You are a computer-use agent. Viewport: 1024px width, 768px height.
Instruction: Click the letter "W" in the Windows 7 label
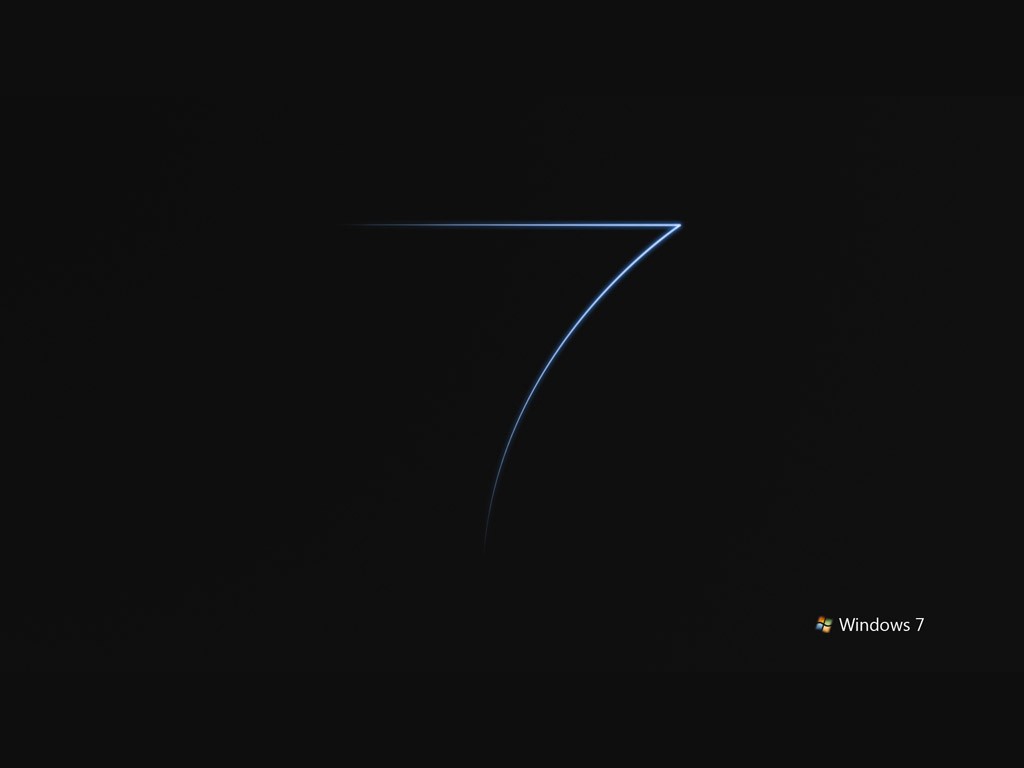pos(846,625)
